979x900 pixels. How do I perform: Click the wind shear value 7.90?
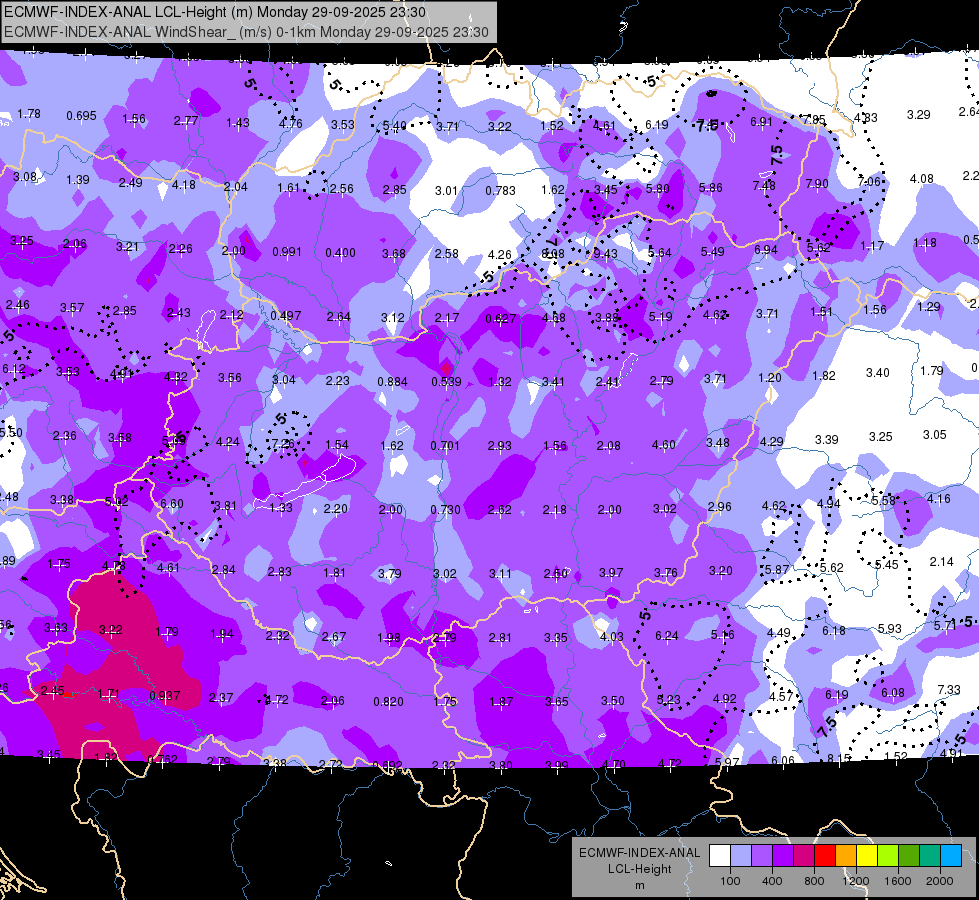pyautogui.click(x=817, y=183)
